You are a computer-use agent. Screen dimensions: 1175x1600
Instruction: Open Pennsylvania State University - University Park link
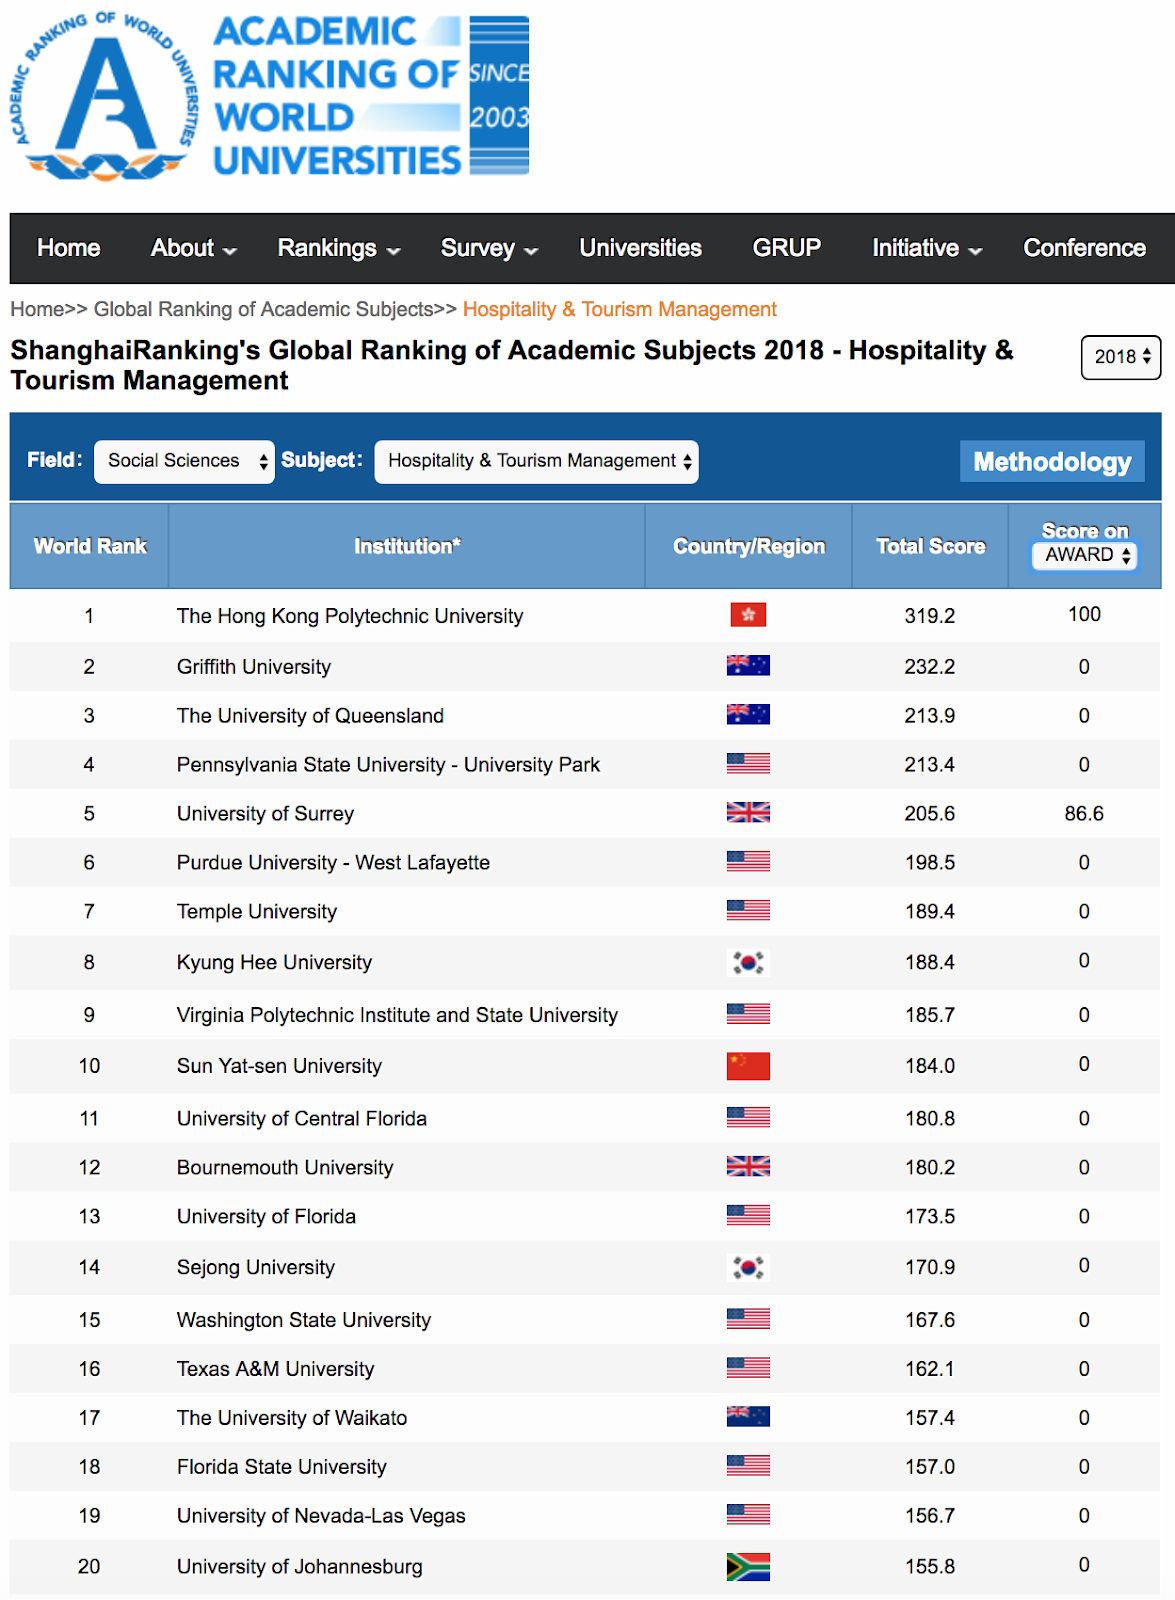(388, 765)
